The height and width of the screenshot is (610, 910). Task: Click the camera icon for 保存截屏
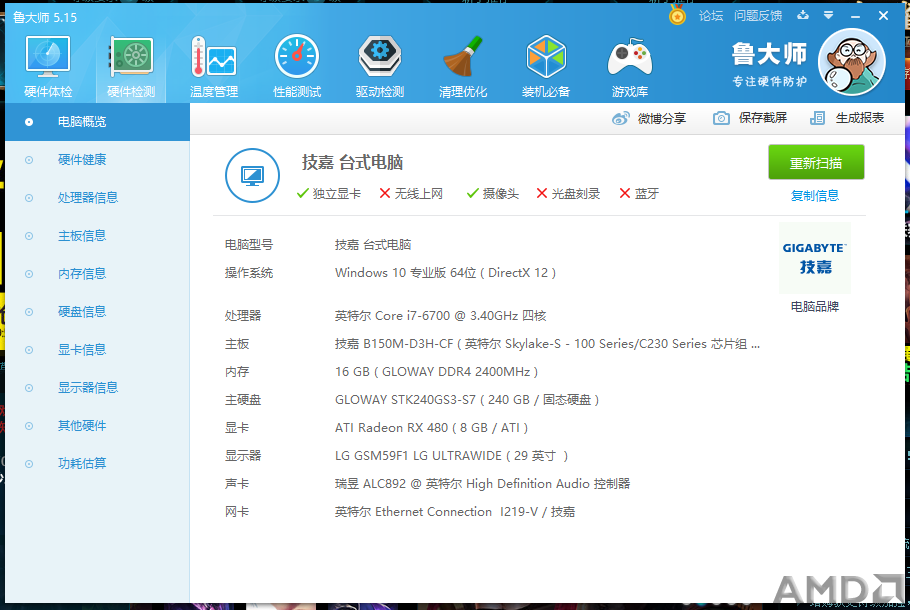[x=721, y=118]
